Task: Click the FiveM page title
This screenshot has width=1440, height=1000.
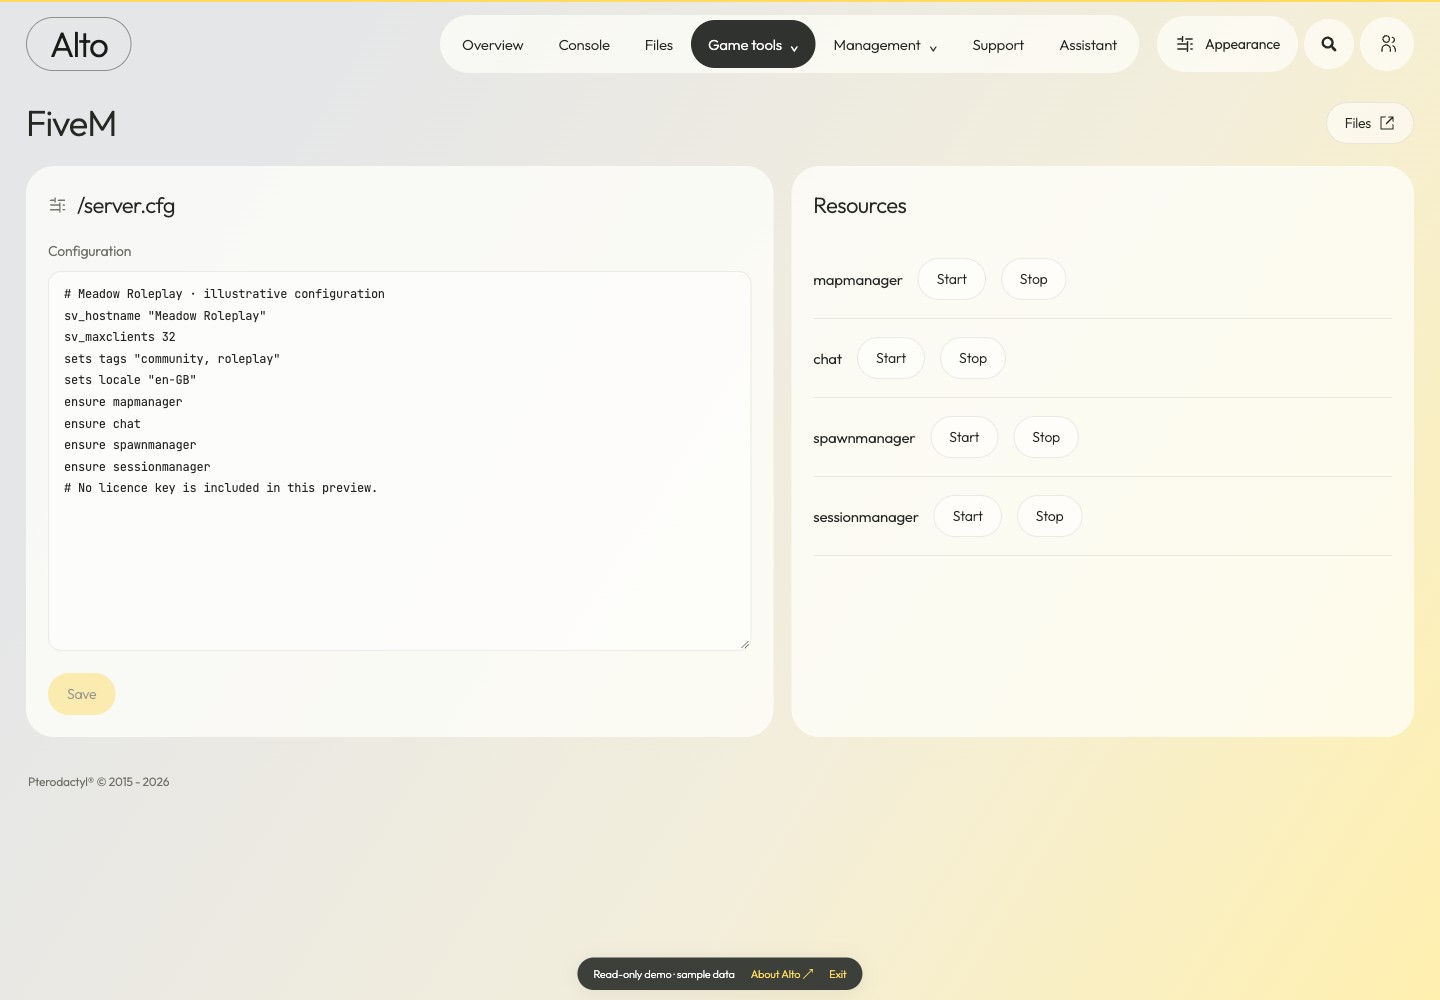Action: pos(71,124)
